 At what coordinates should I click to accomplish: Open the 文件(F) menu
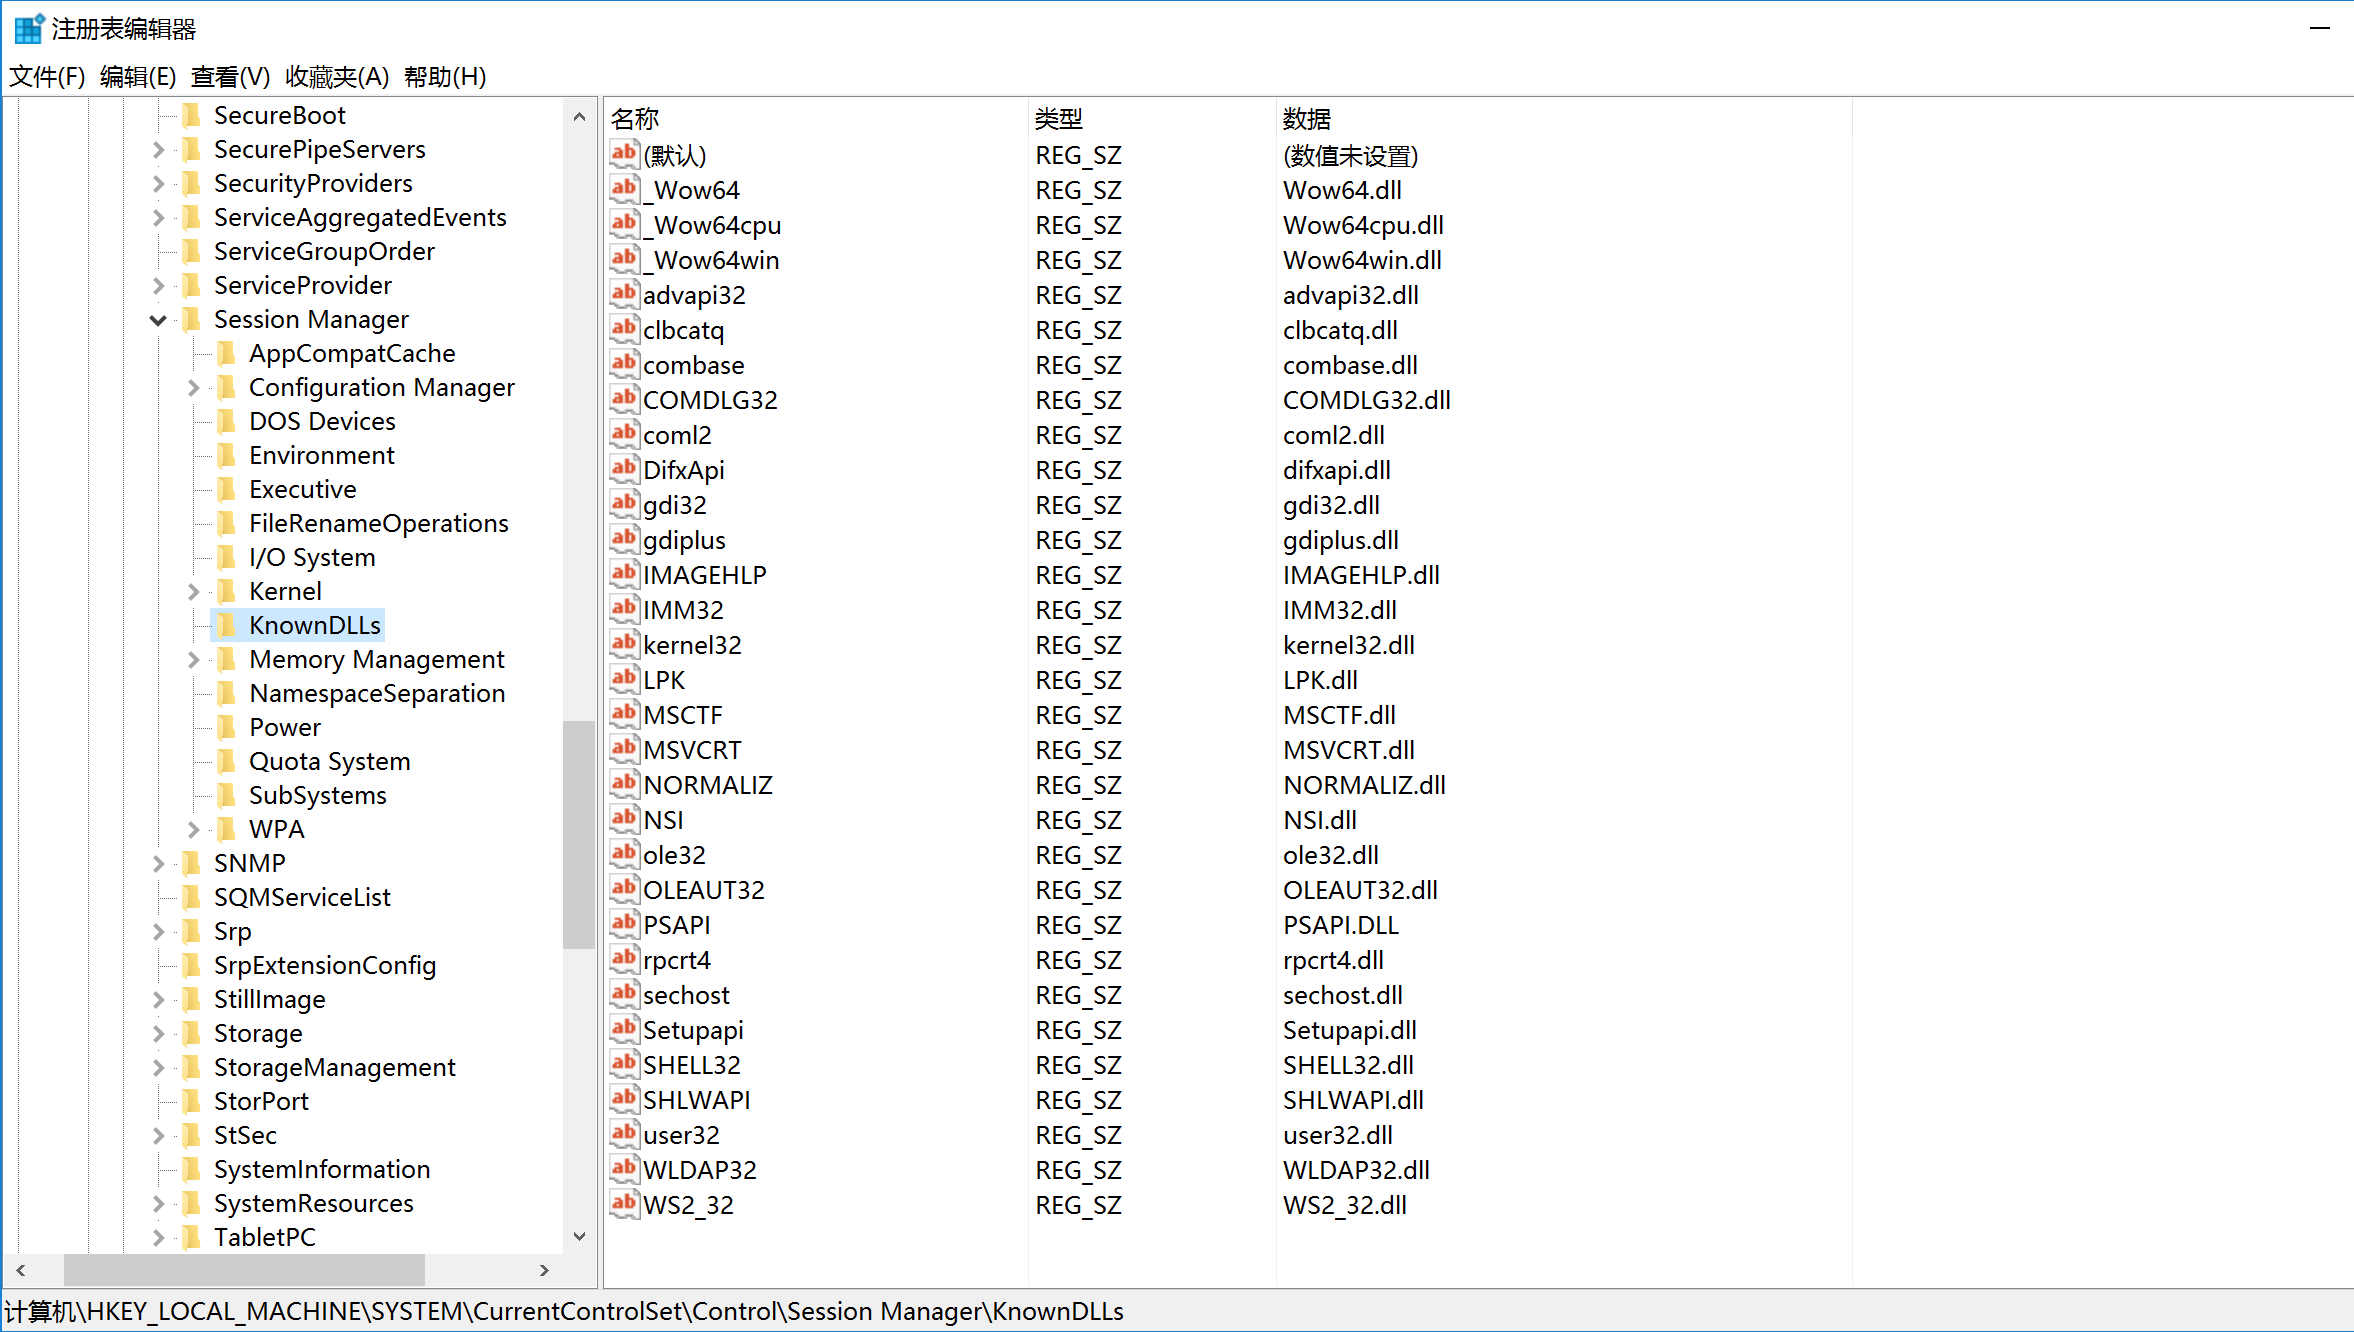click(46, 77)
